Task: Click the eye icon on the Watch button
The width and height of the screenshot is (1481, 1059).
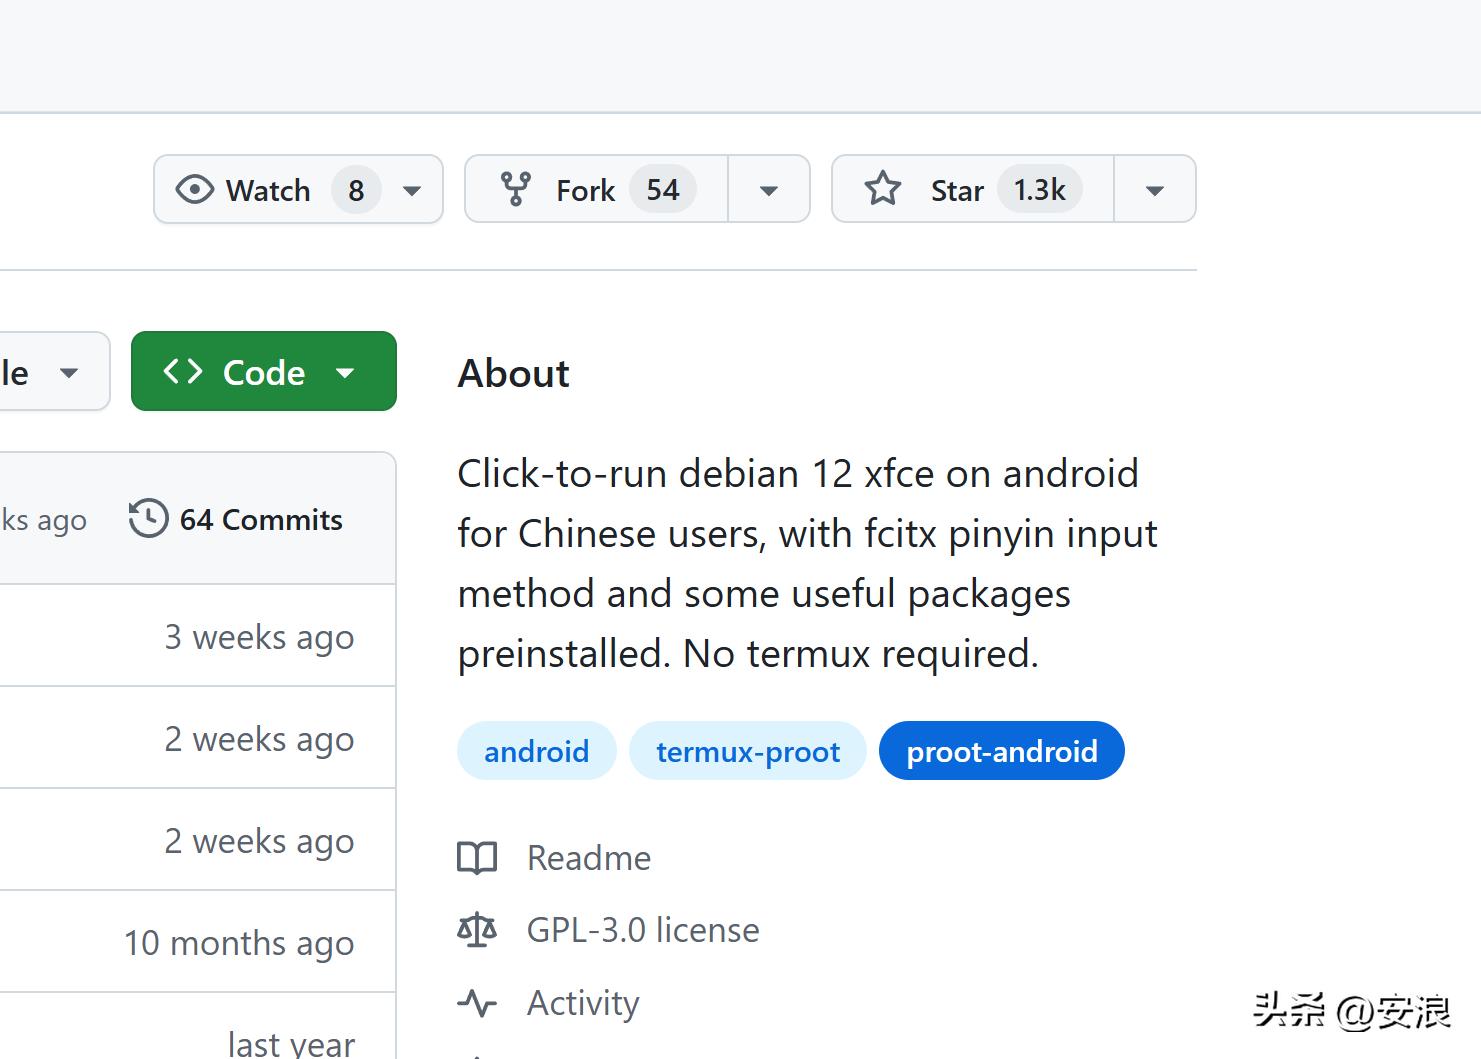Action: point(196,189)
